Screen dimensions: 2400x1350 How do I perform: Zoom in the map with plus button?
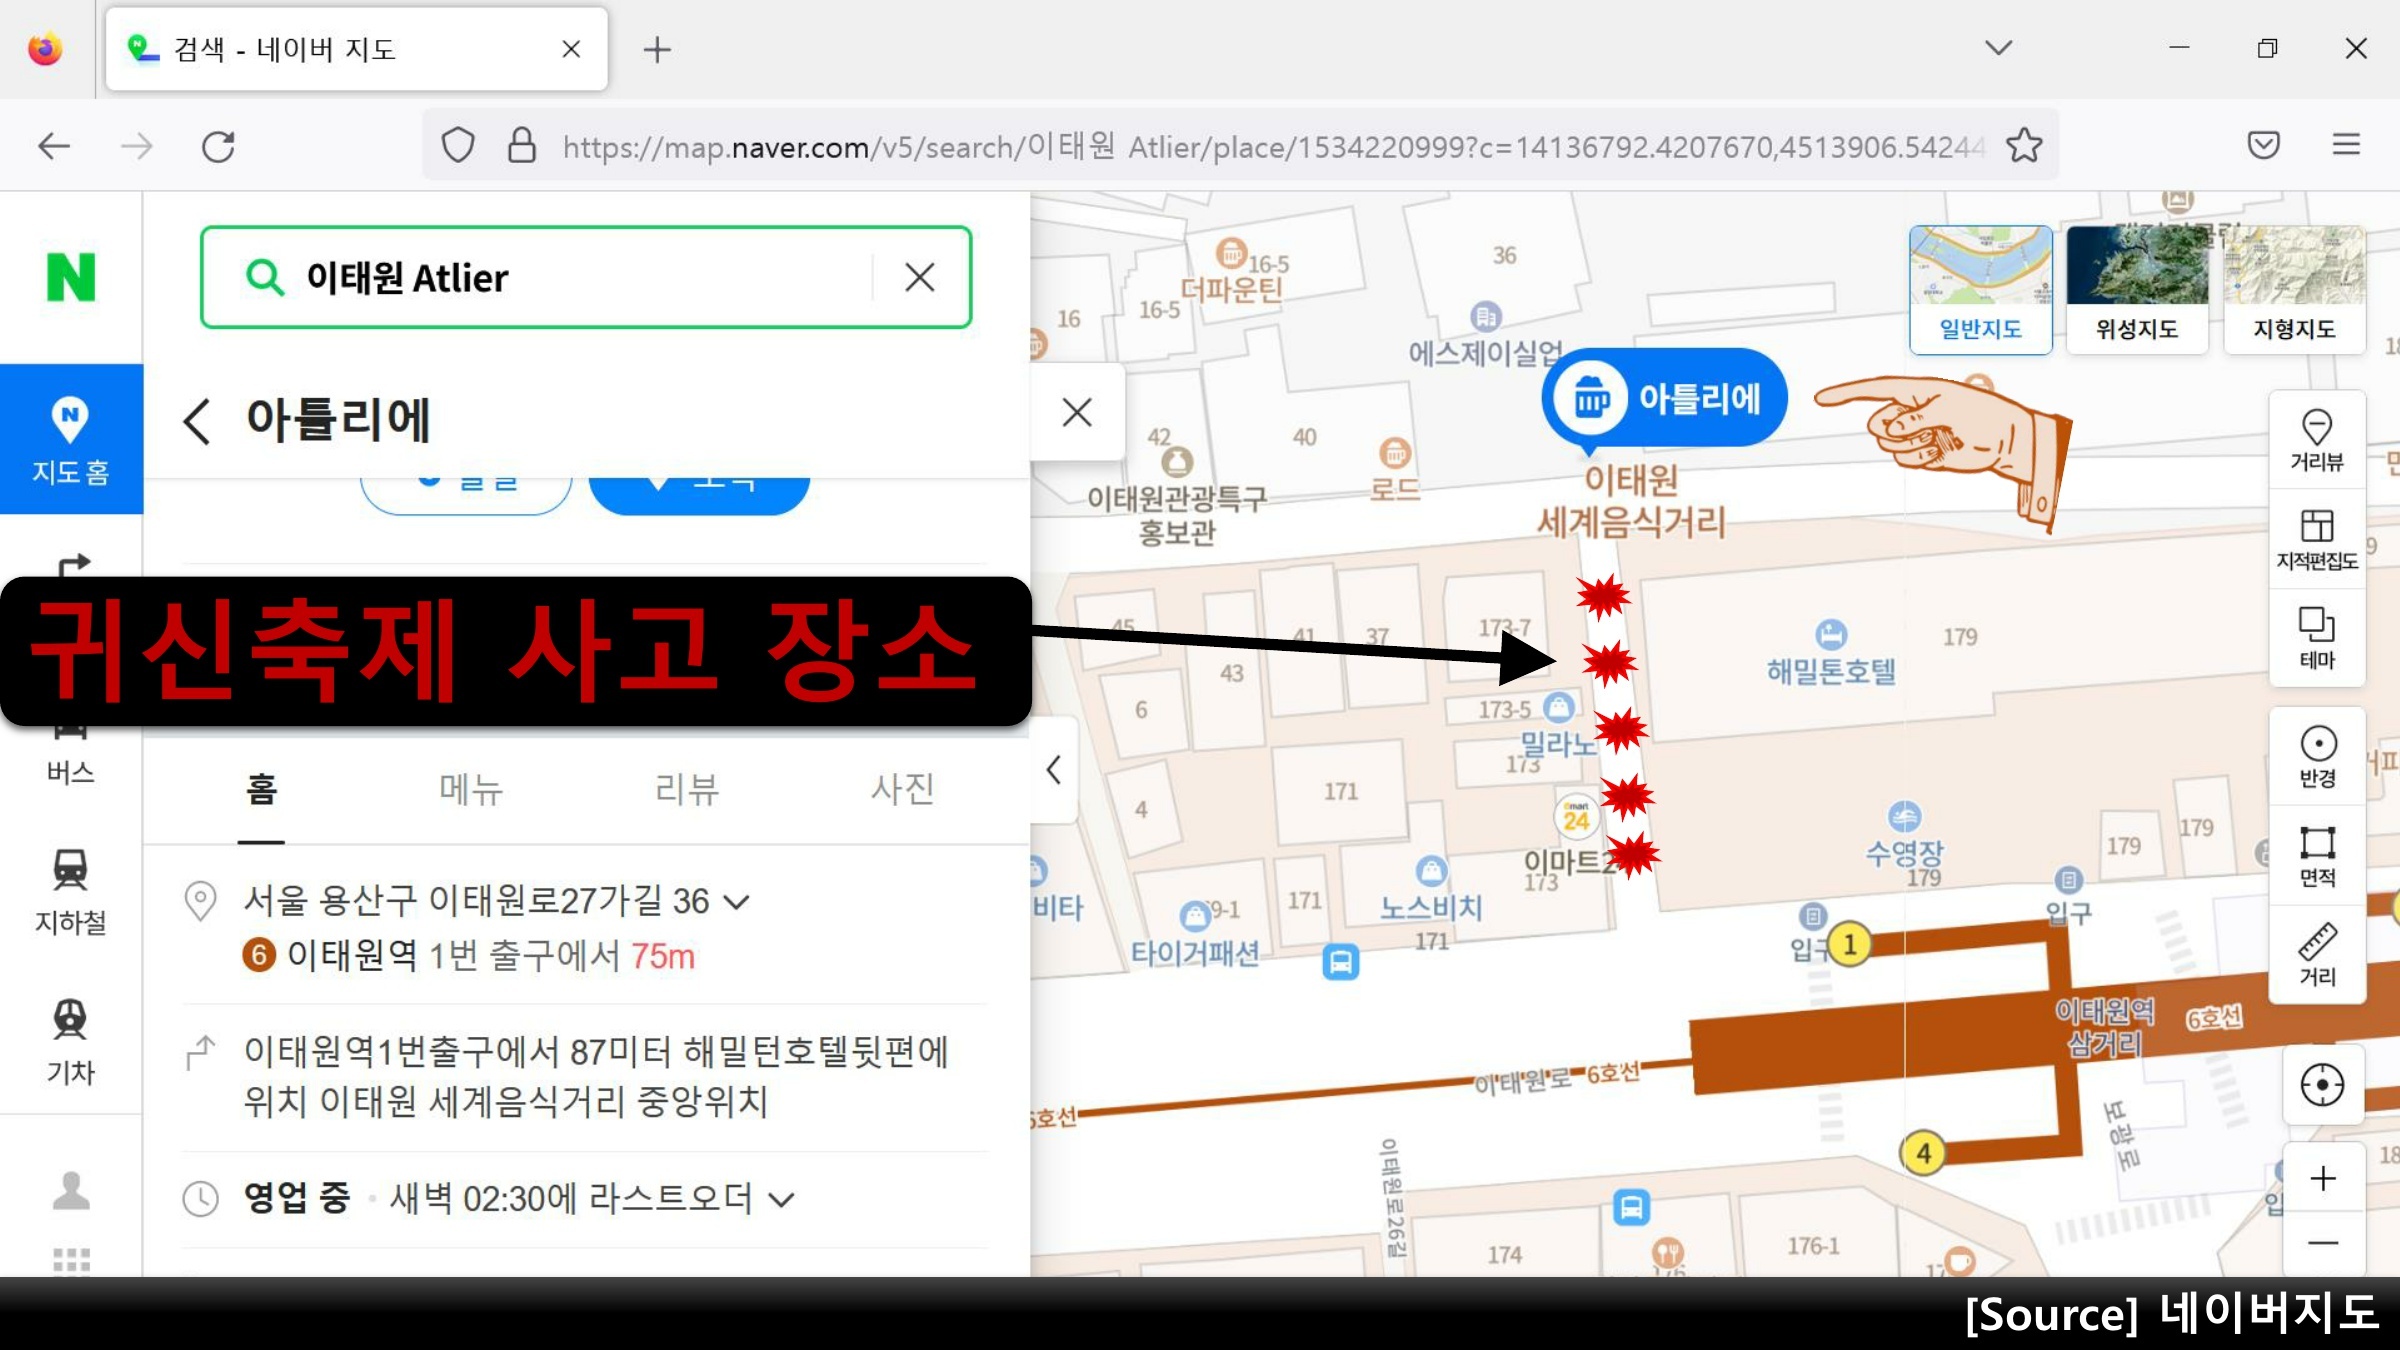pyautogui.click(x=2322, y=1179)
